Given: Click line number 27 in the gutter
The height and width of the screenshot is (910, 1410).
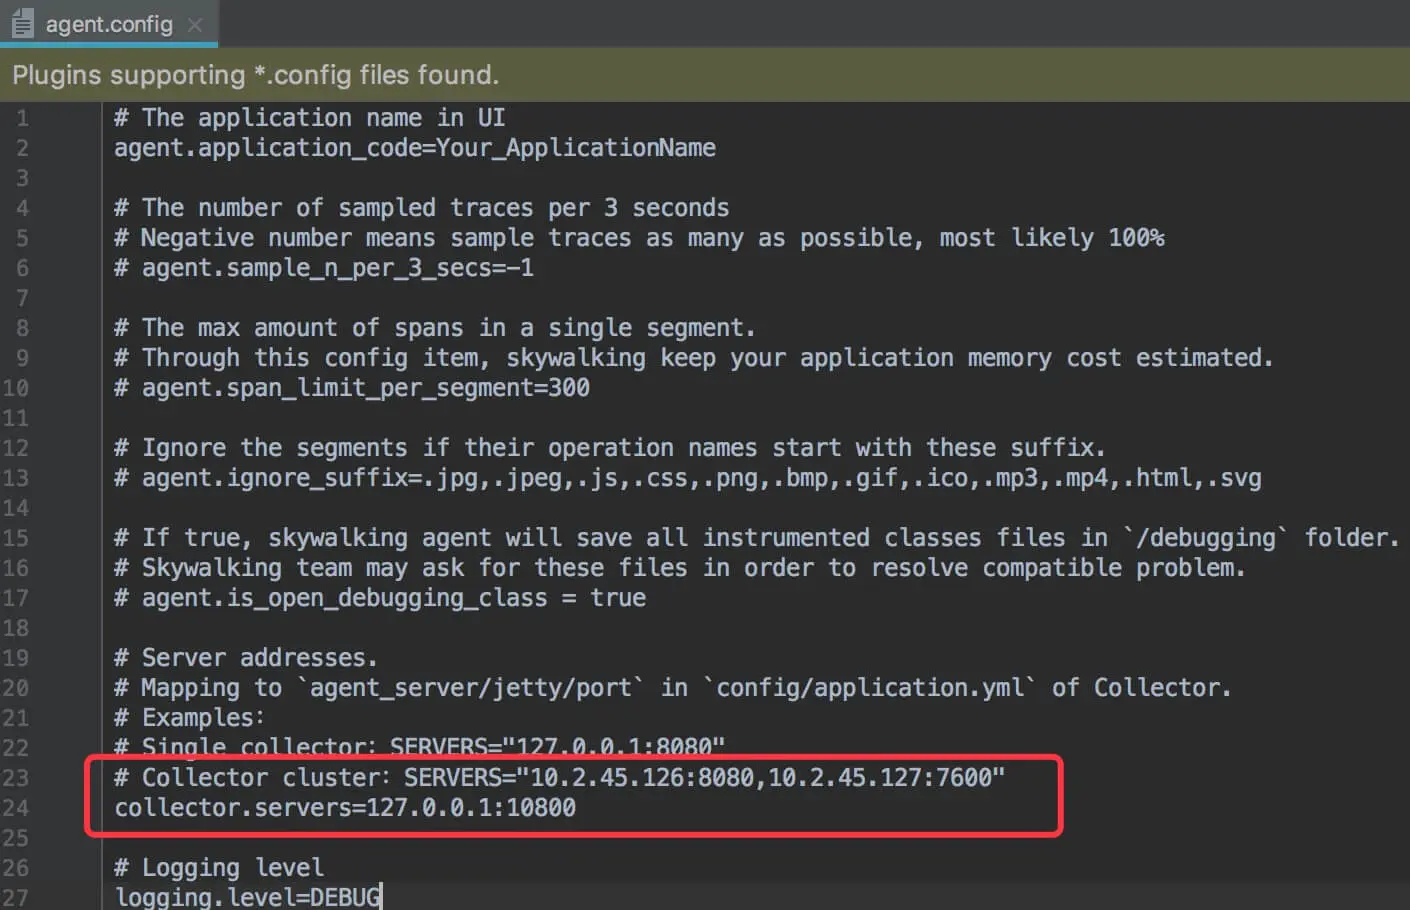Looking at the screenshot, I should [15, 897].
